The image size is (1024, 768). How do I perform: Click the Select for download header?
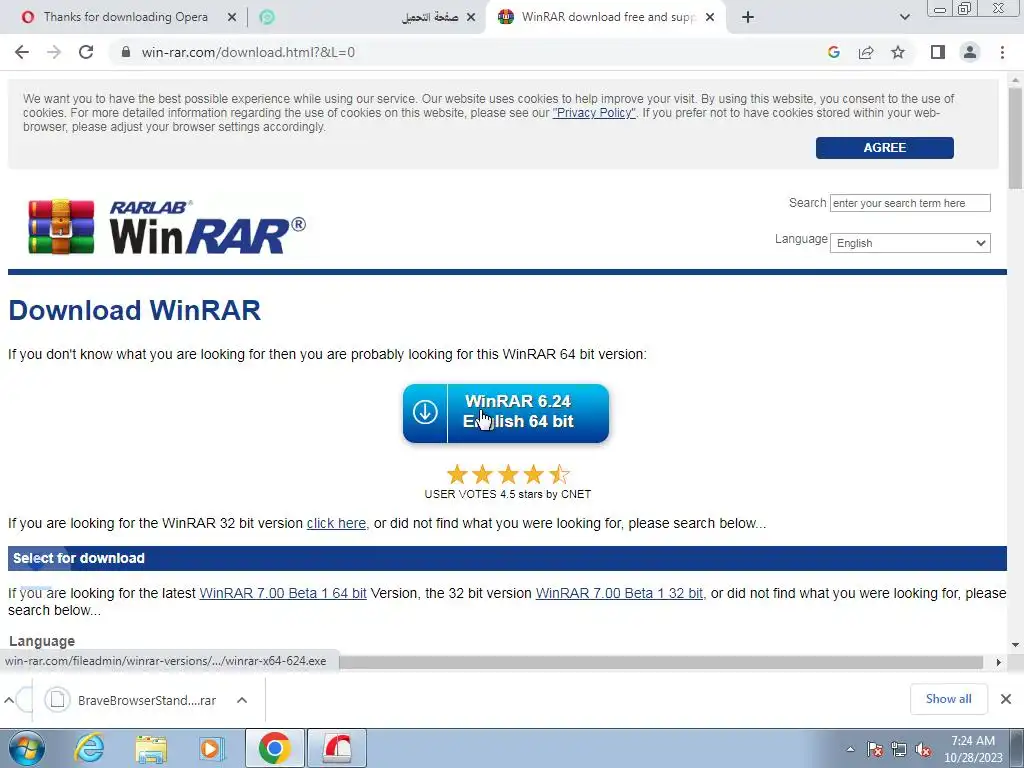(x=507, y=558)
